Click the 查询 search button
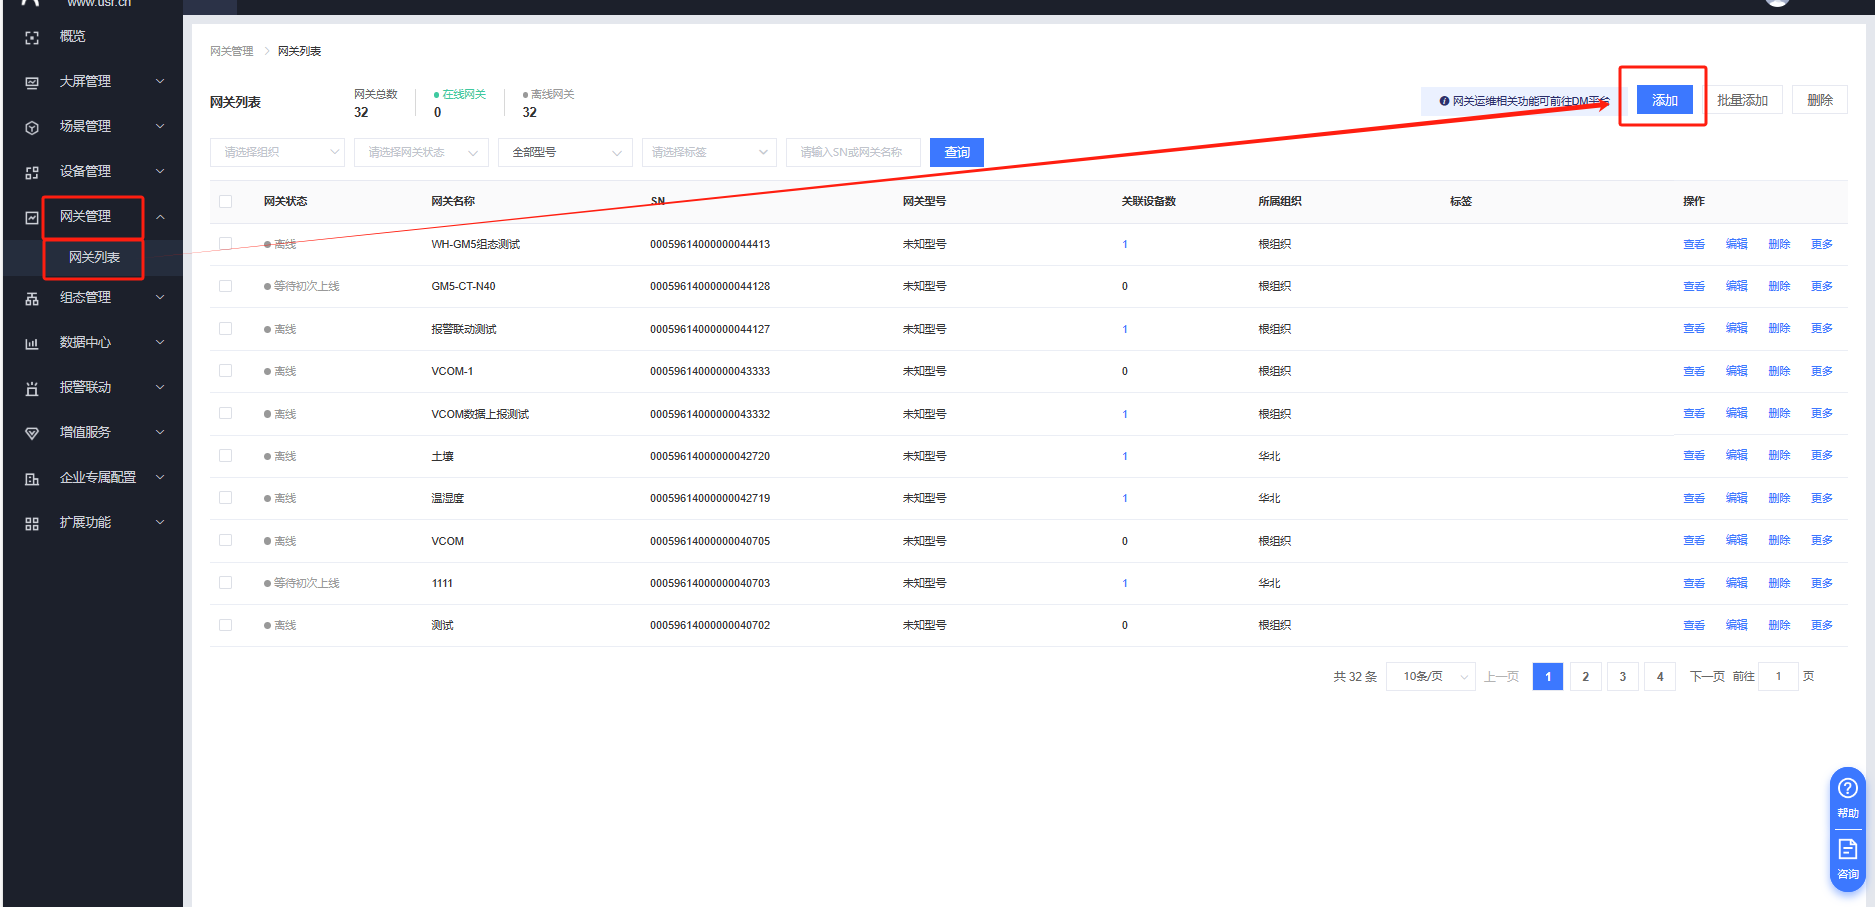 (x=956, y=152)
